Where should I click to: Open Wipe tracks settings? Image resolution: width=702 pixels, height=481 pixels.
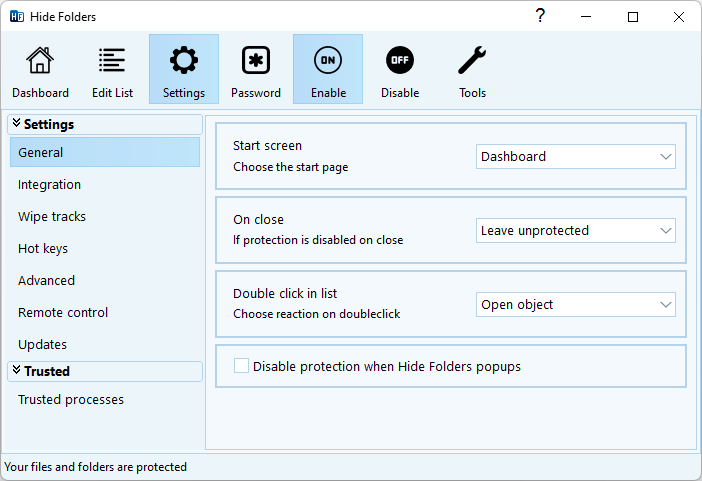click(x=105, y=216)
